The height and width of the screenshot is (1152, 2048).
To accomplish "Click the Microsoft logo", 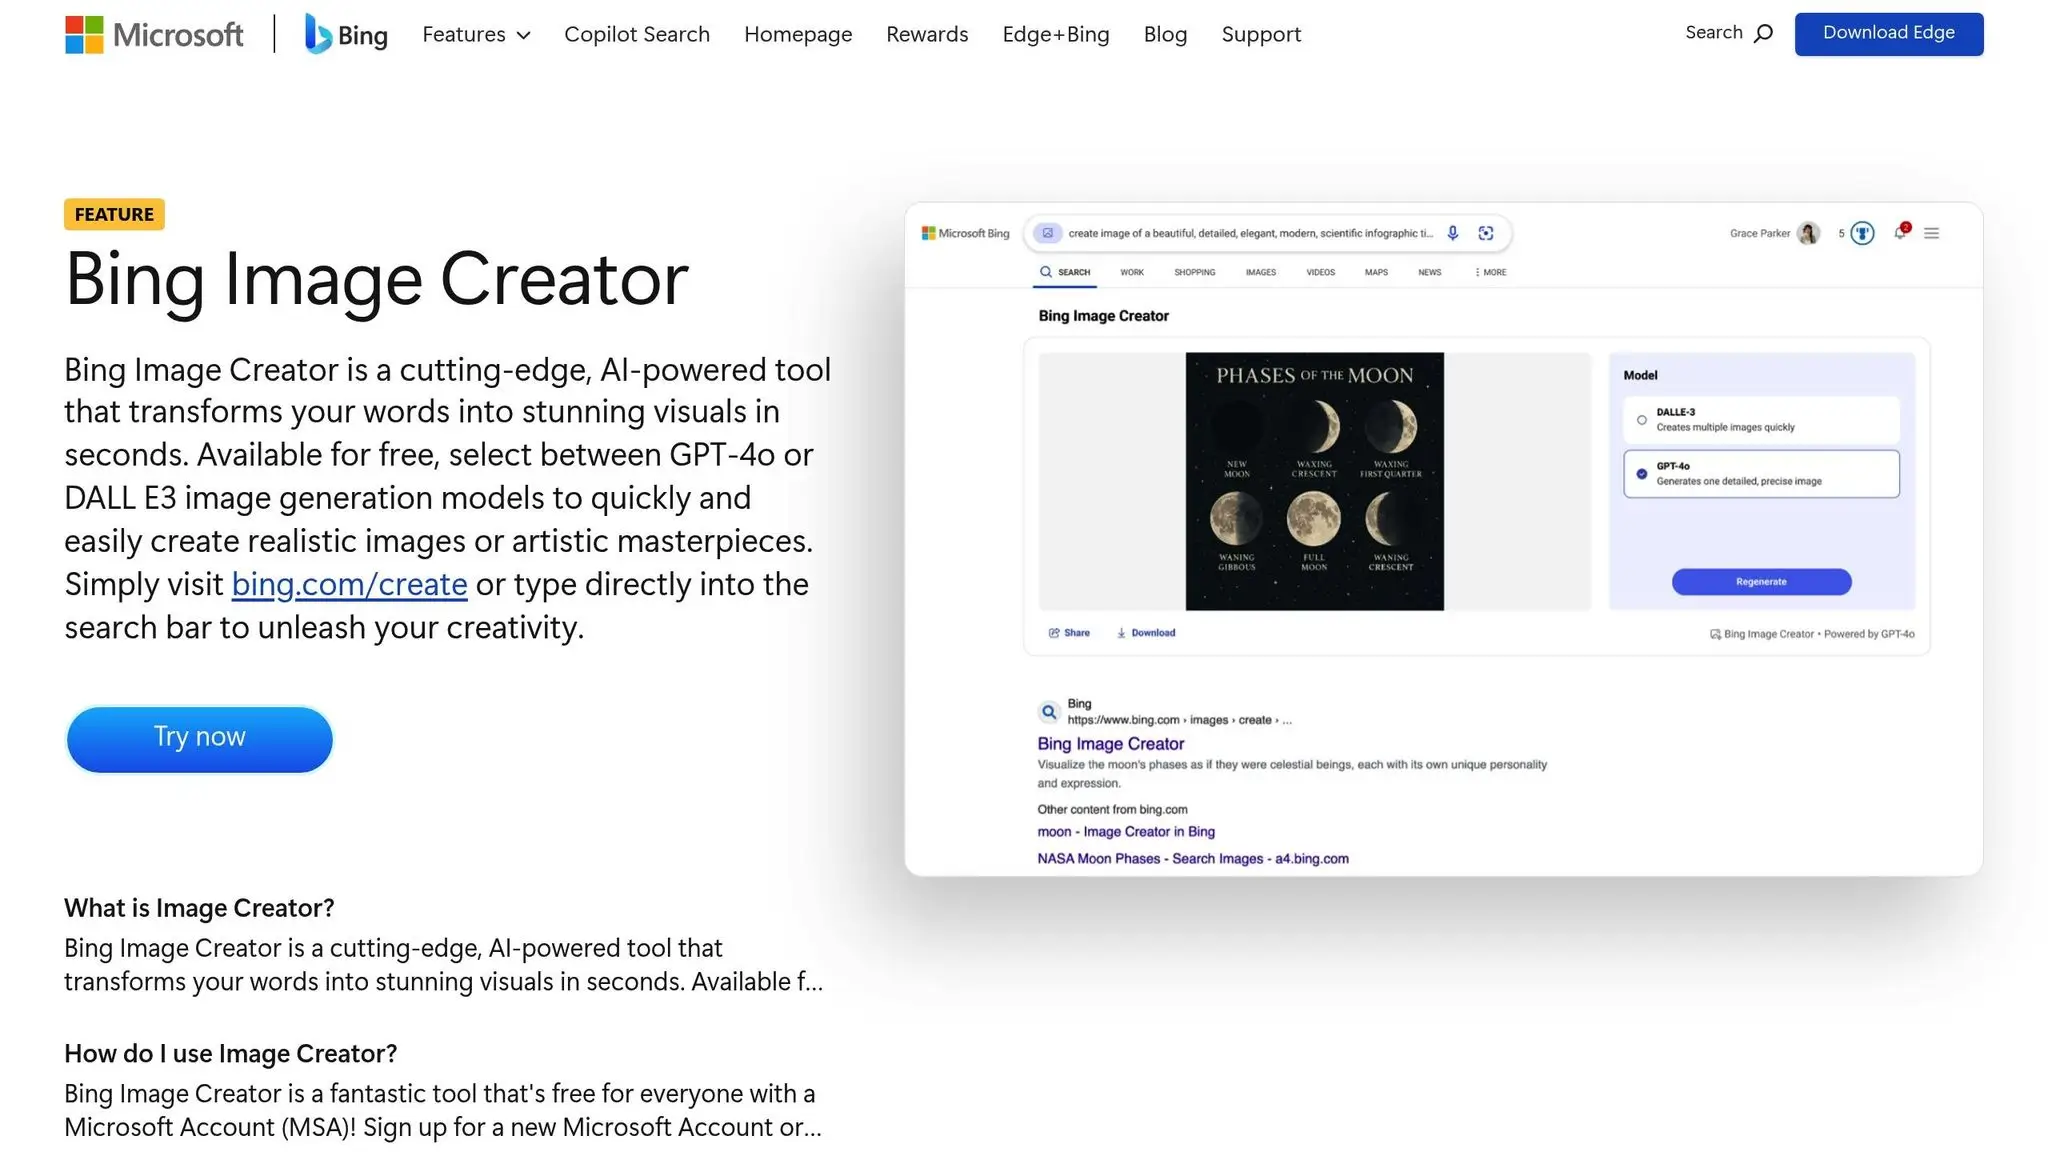I will coord(154,34).
